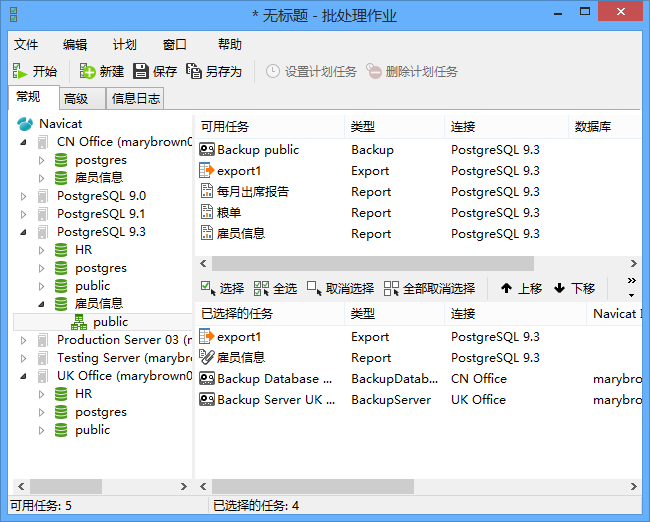Click the available tasks 连接 column header
This screenshot has width=650, height=522.
[x=506, y=126]
